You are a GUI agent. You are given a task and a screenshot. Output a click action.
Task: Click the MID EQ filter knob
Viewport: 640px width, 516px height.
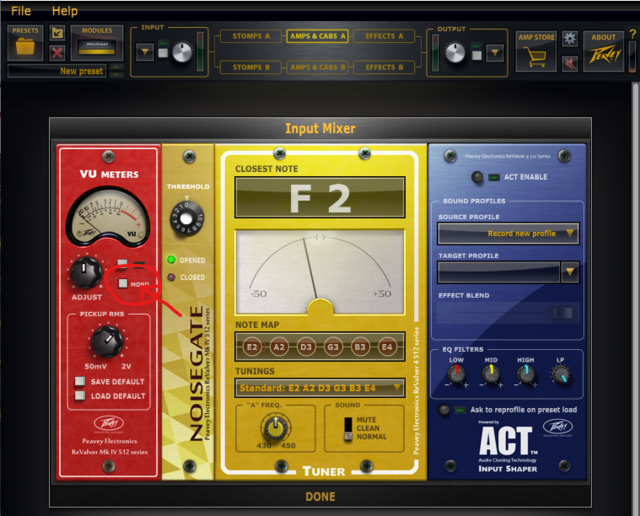tap(491, 374)
